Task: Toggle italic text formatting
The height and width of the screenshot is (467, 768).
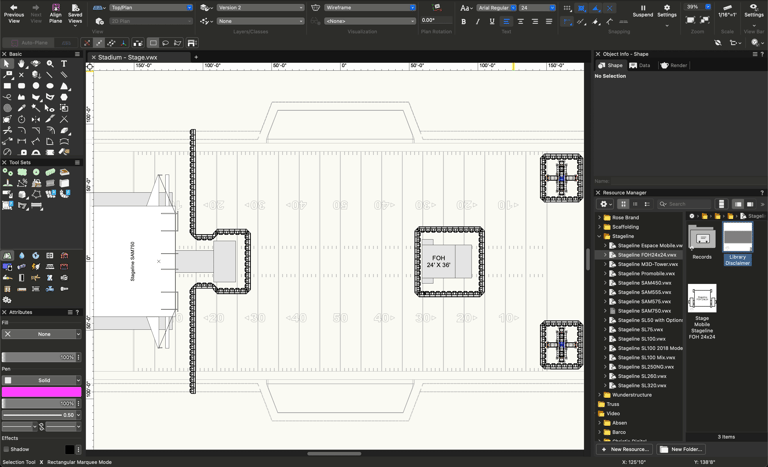Action: (478, 22)
